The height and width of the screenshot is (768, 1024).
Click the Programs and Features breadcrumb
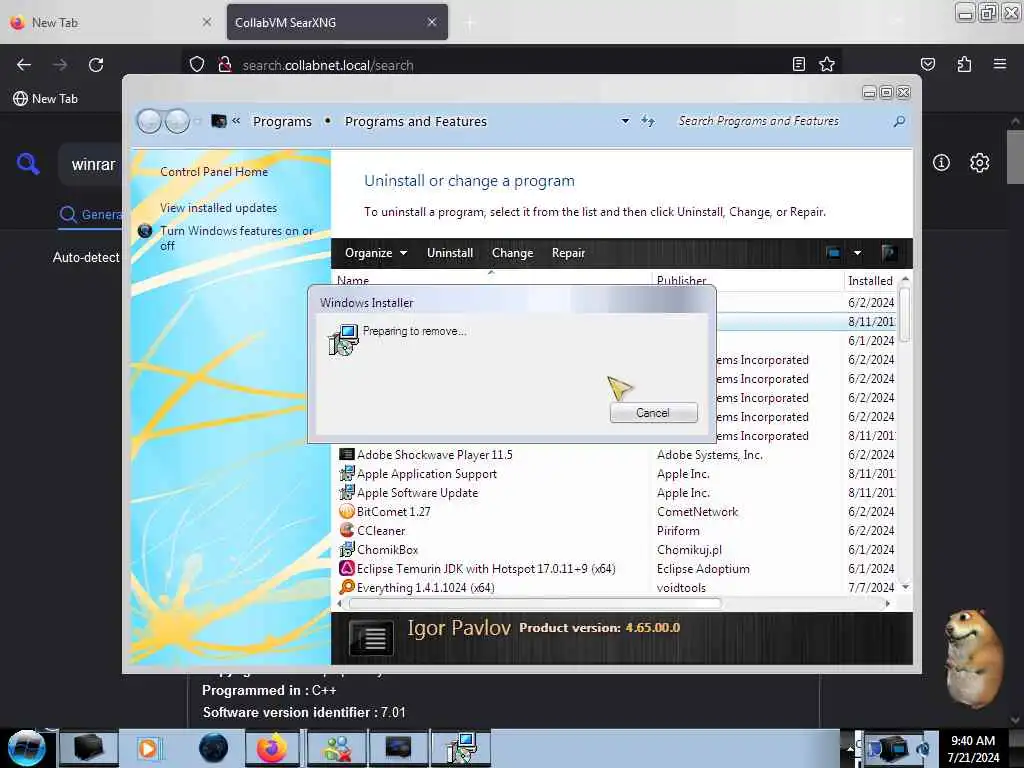(x=415, y=121)
